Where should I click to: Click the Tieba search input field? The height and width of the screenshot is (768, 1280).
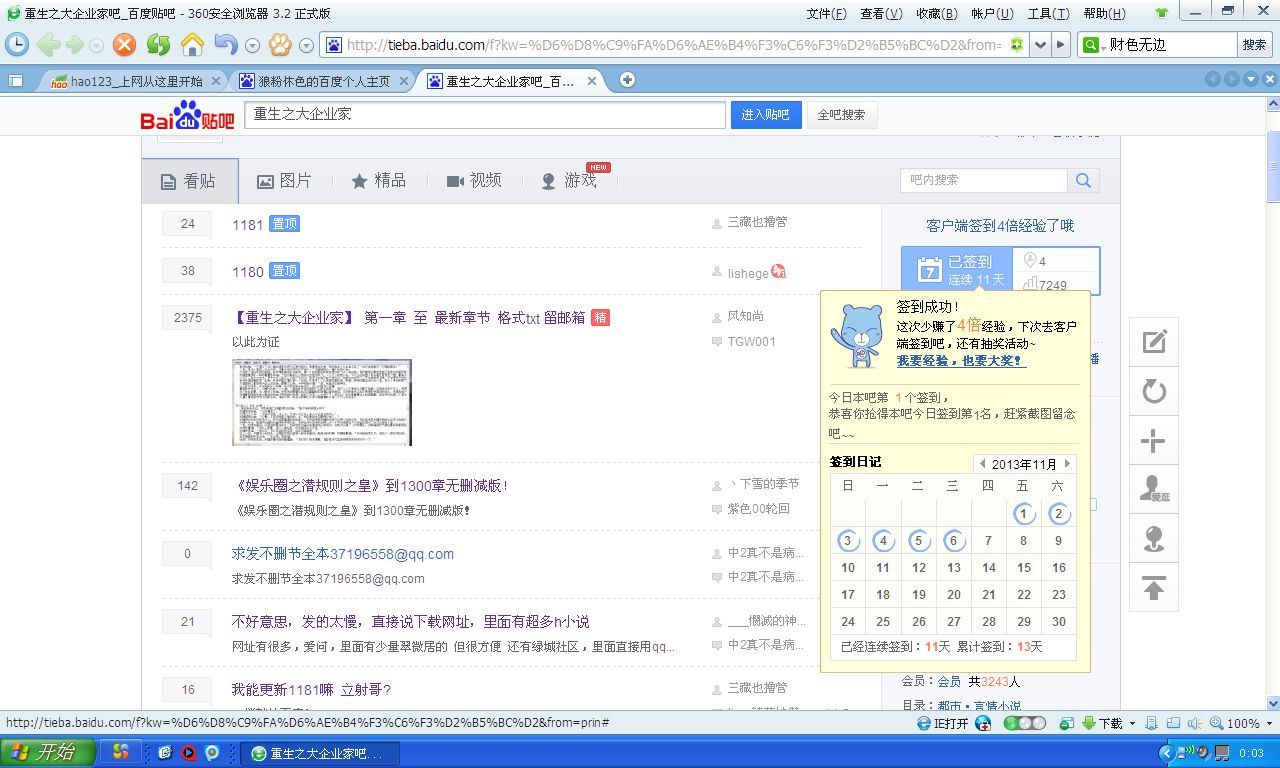click(x=485, y=115)
